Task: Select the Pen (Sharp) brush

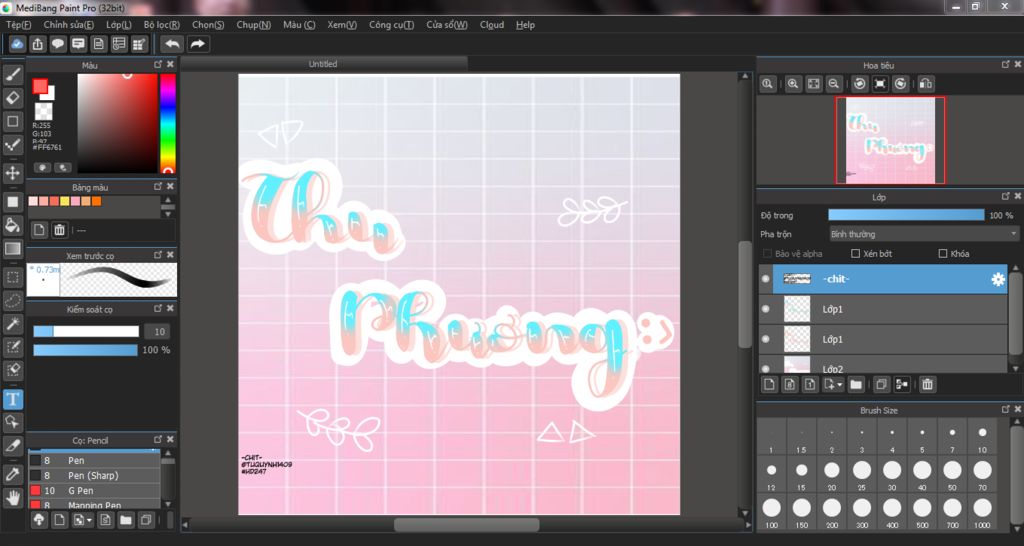Action: pos(94,475)
